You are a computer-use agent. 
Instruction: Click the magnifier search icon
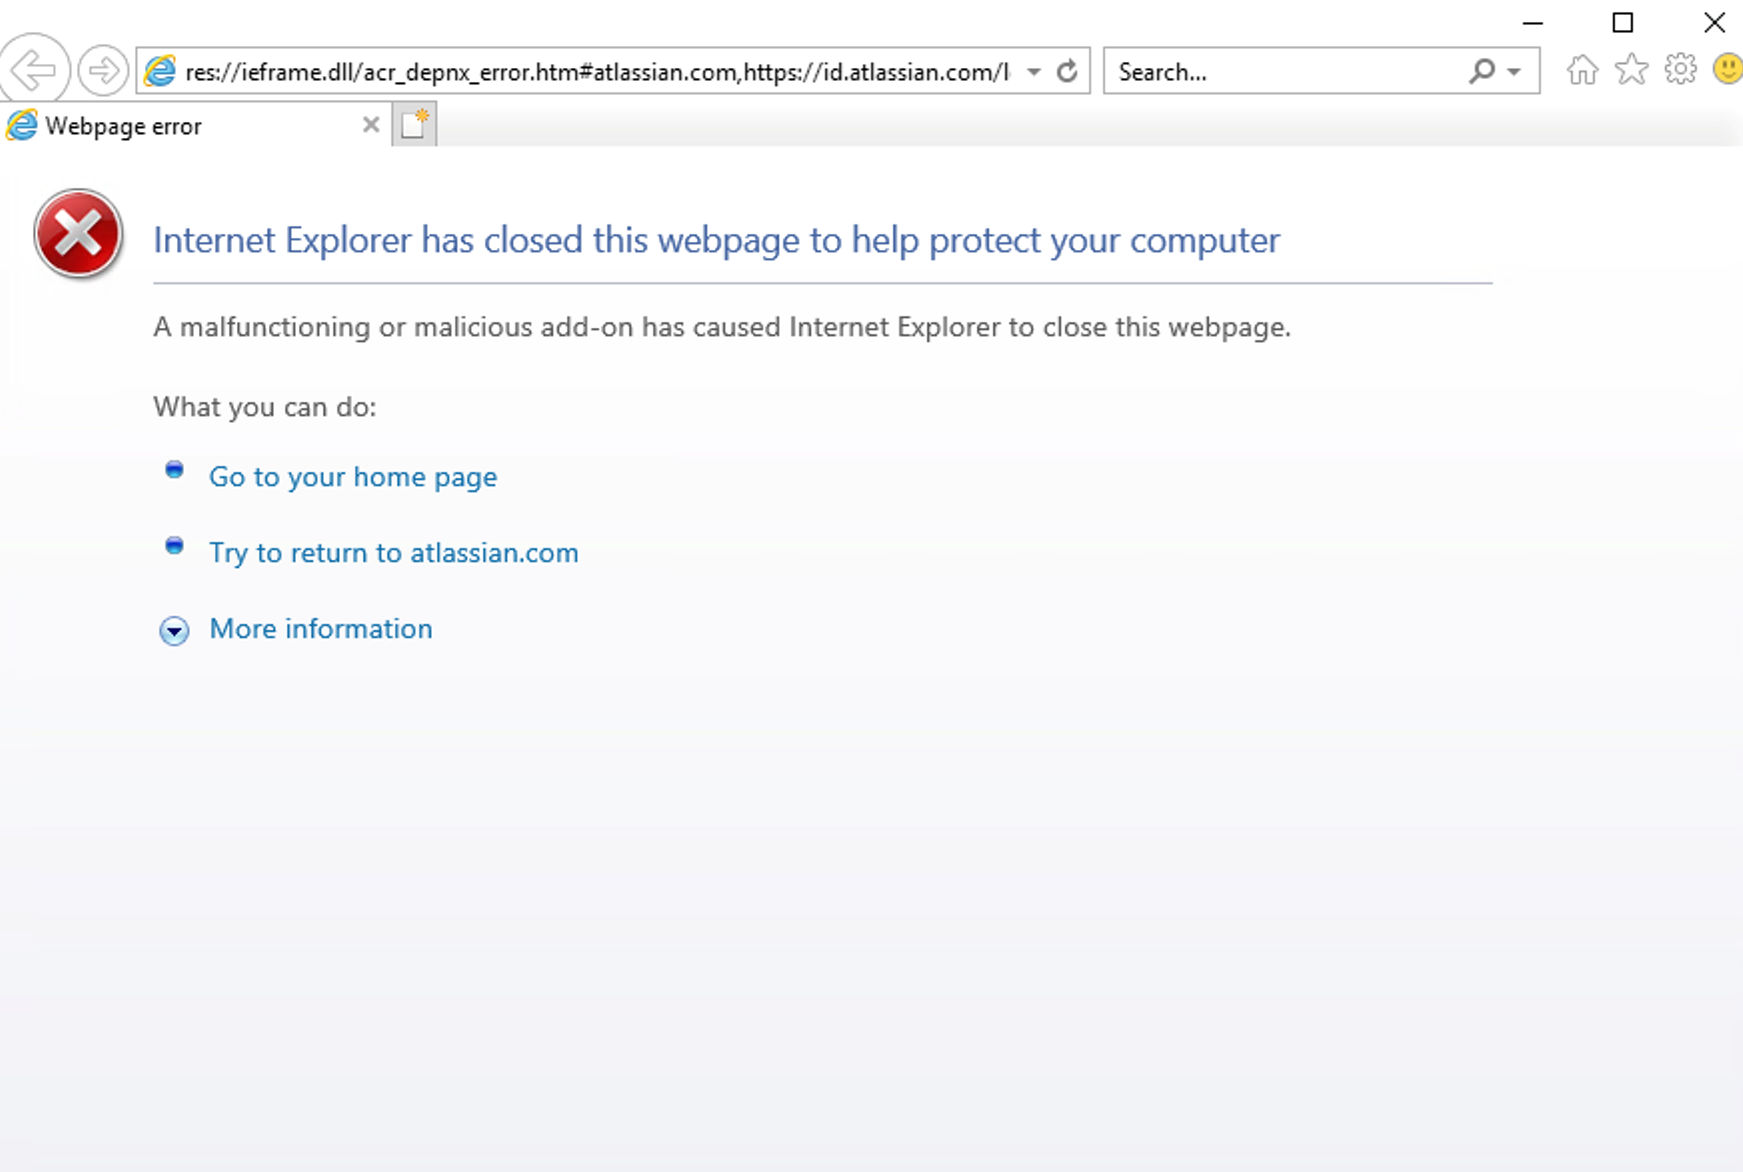pos(1482,71)
